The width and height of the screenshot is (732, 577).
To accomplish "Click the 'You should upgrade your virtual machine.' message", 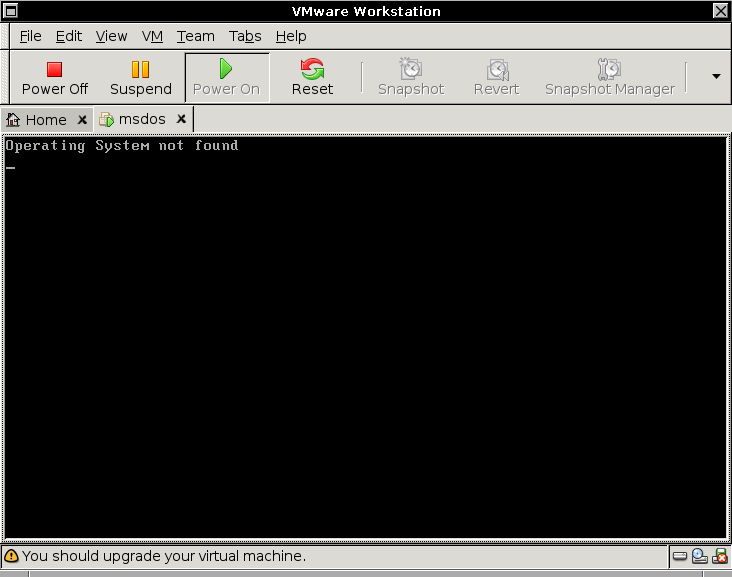I will click(164, 556).
